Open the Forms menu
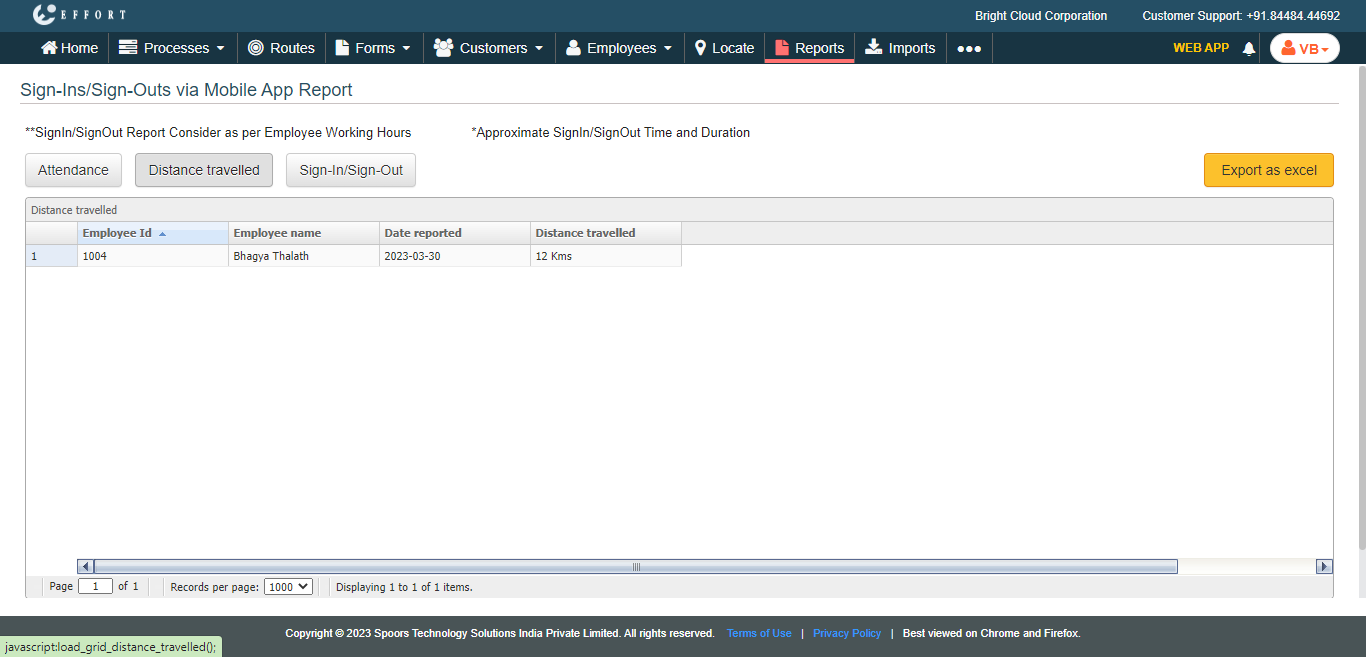 [373, 48]
